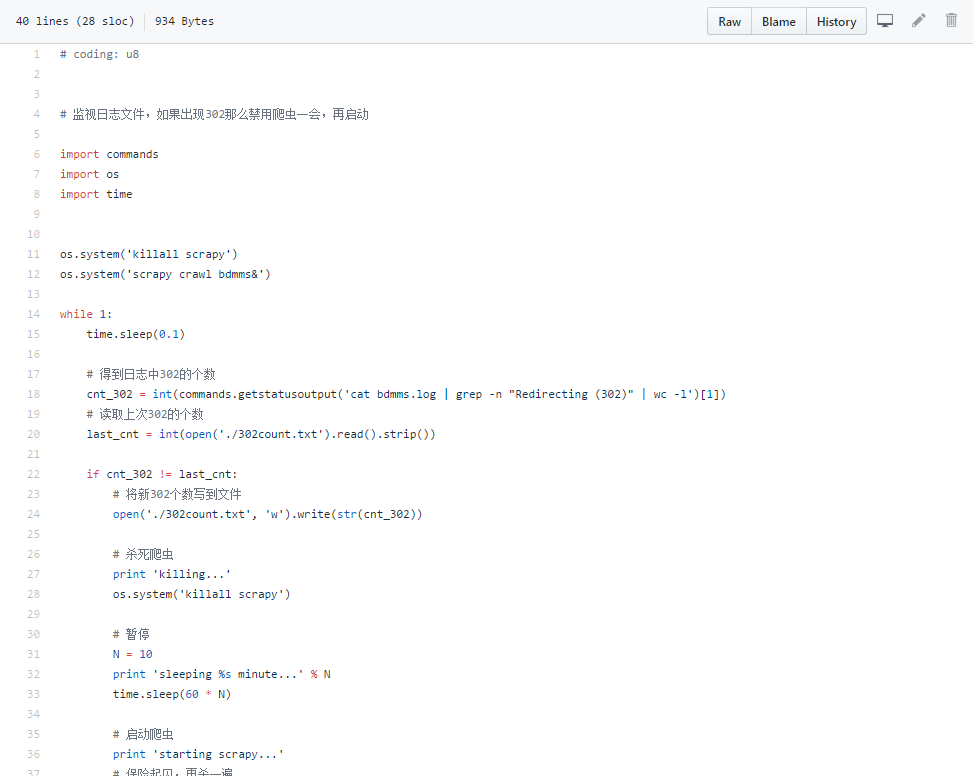Open the Blame view
This screenshot has width=973, height=776.
coord(779,22)
